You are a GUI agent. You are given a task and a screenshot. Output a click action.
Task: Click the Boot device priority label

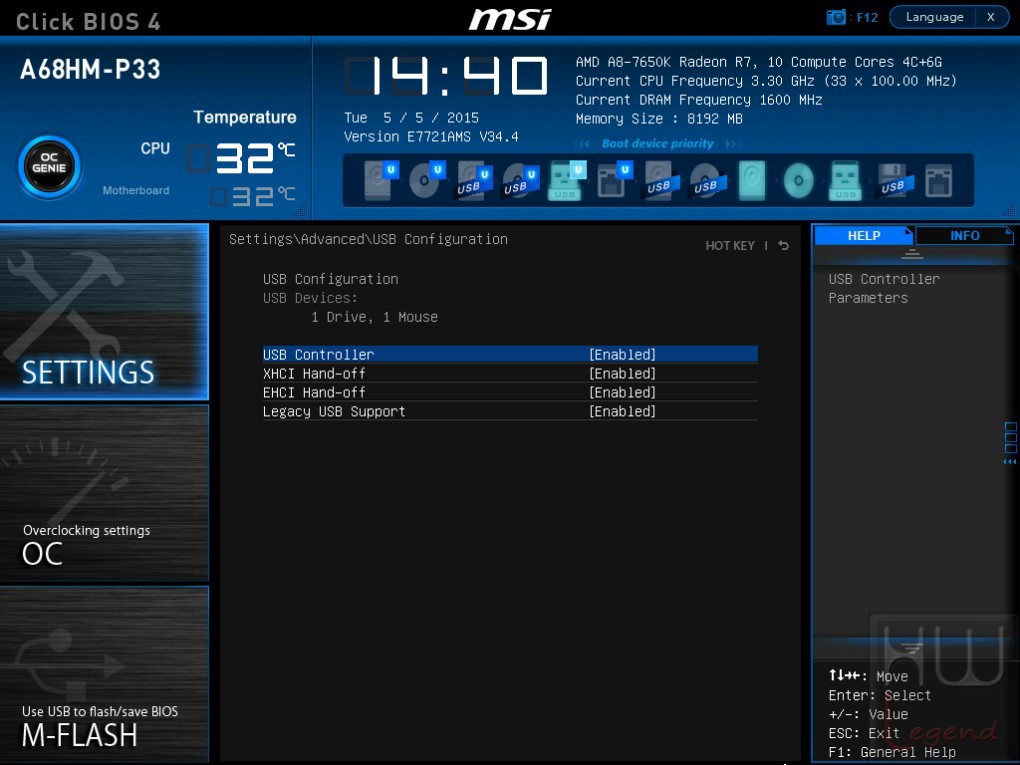657,144
